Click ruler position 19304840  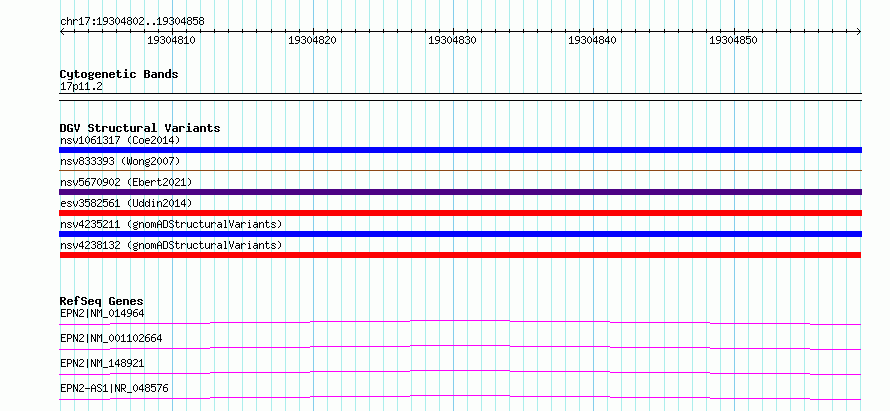(593, 40)
